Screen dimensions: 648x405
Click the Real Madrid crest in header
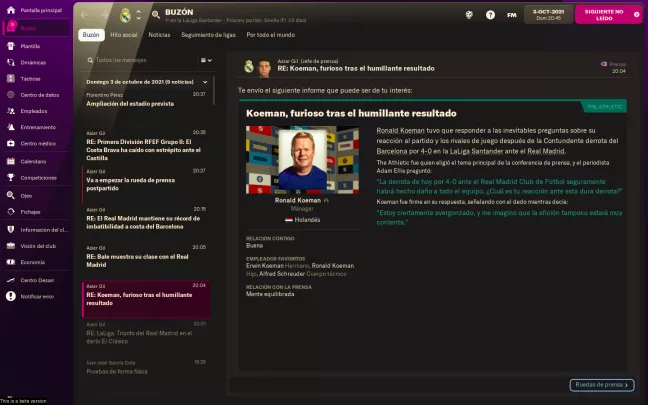click(x=125, y=16)
